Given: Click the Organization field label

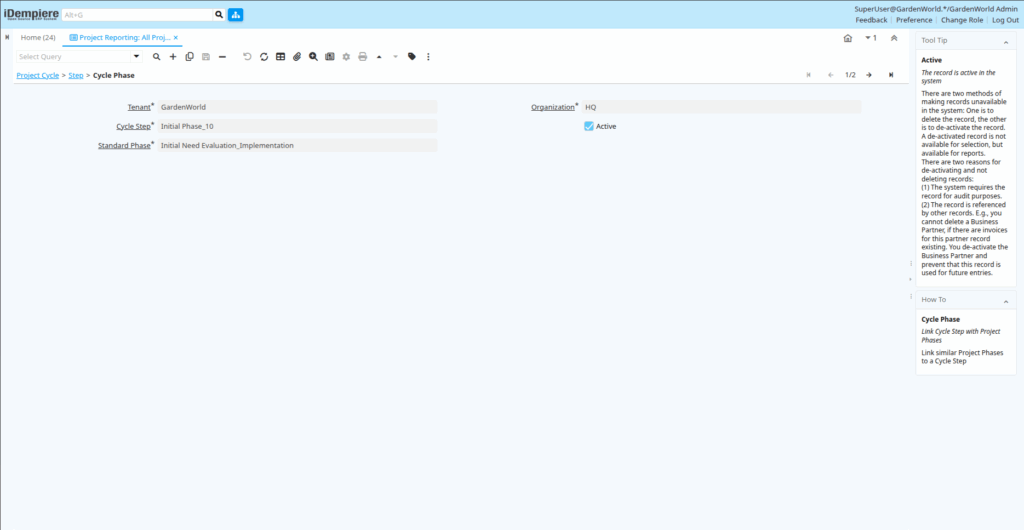Looking at the screenshot, I should click(552, 107).
